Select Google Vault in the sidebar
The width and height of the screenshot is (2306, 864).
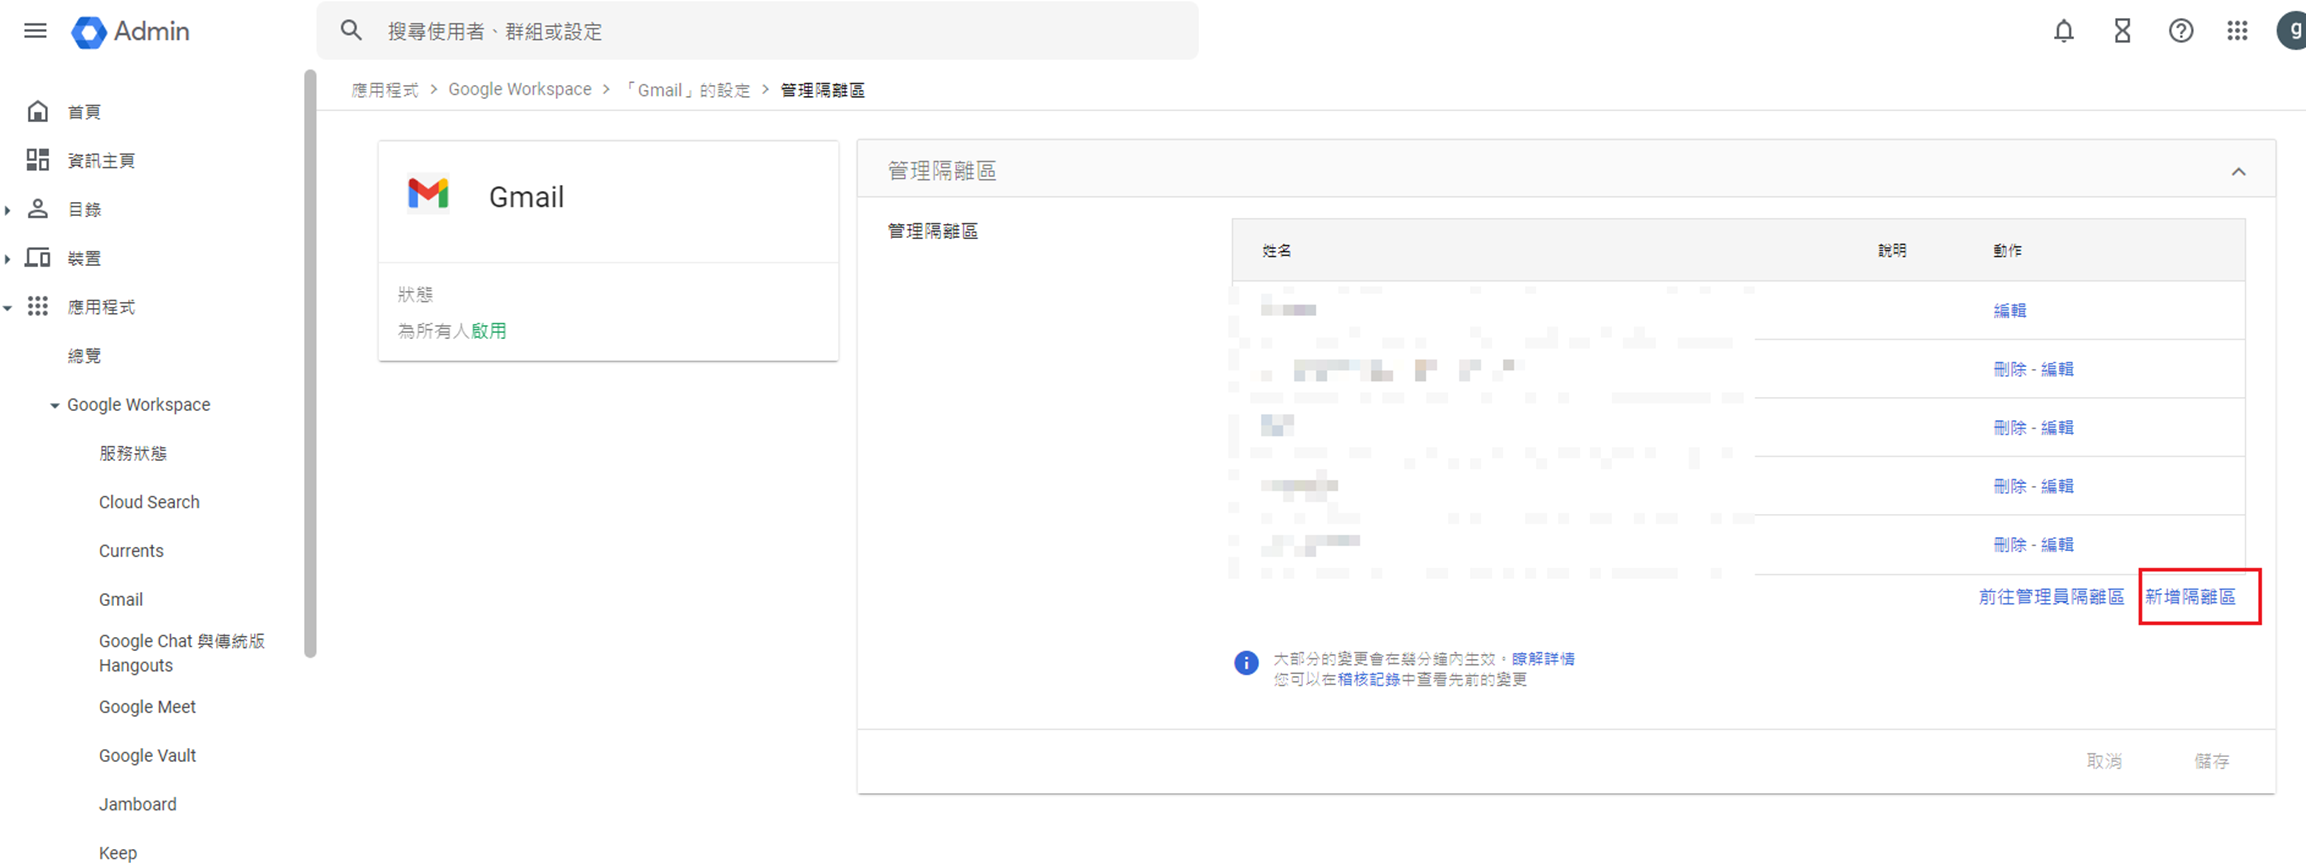[147, 755]
